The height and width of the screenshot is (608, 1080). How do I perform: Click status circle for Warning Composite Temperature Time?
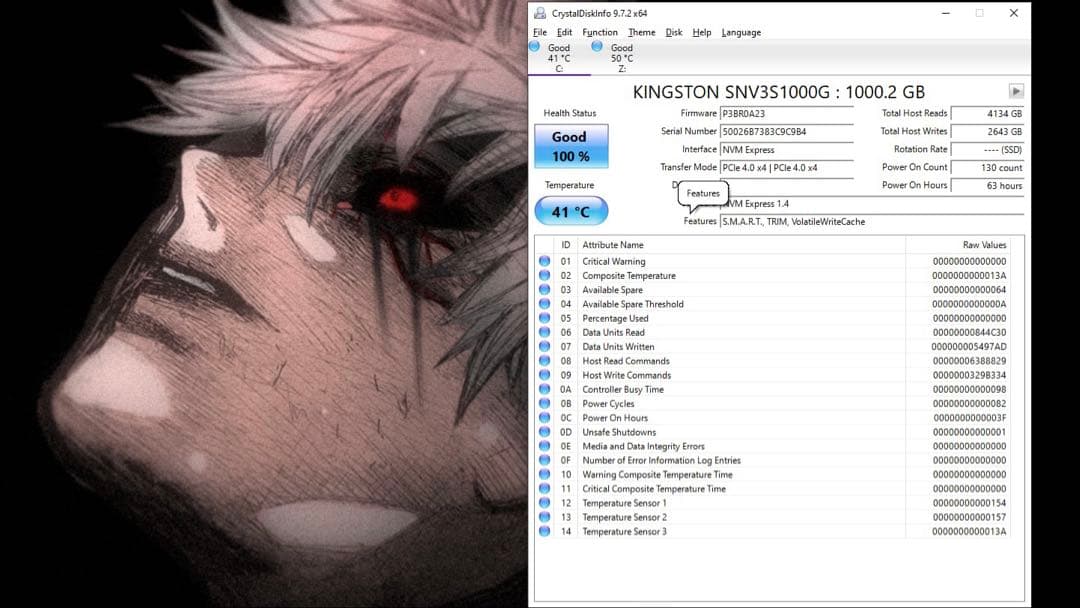click(544, 474)
